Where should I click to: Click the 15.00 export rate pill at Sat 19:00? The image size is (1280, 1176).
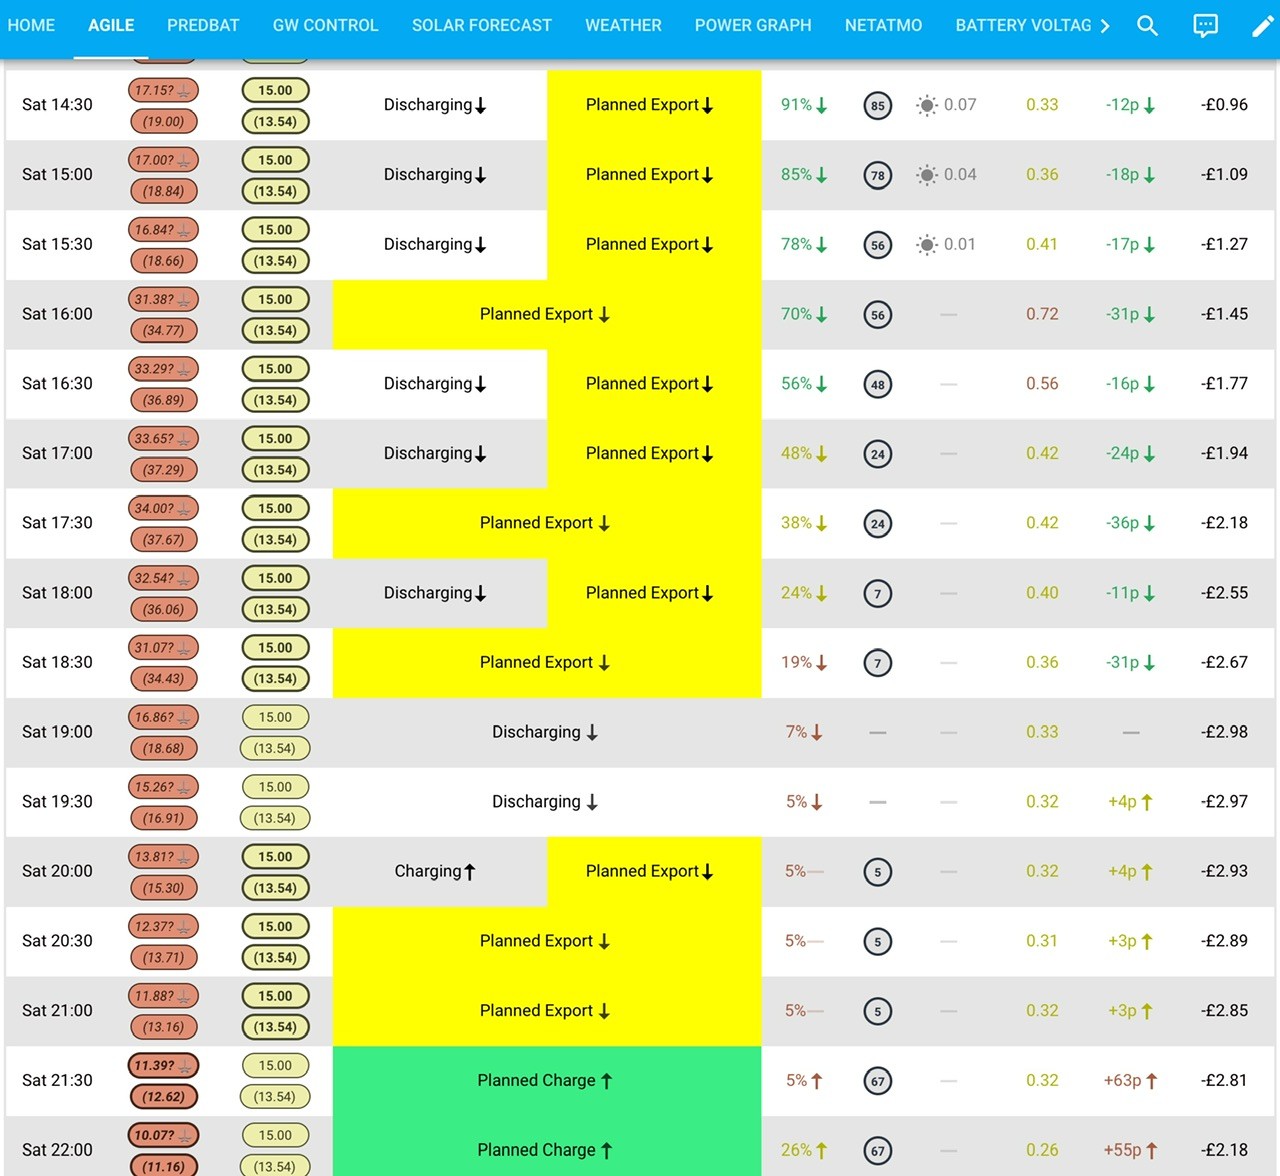click(x=275, y=717)
